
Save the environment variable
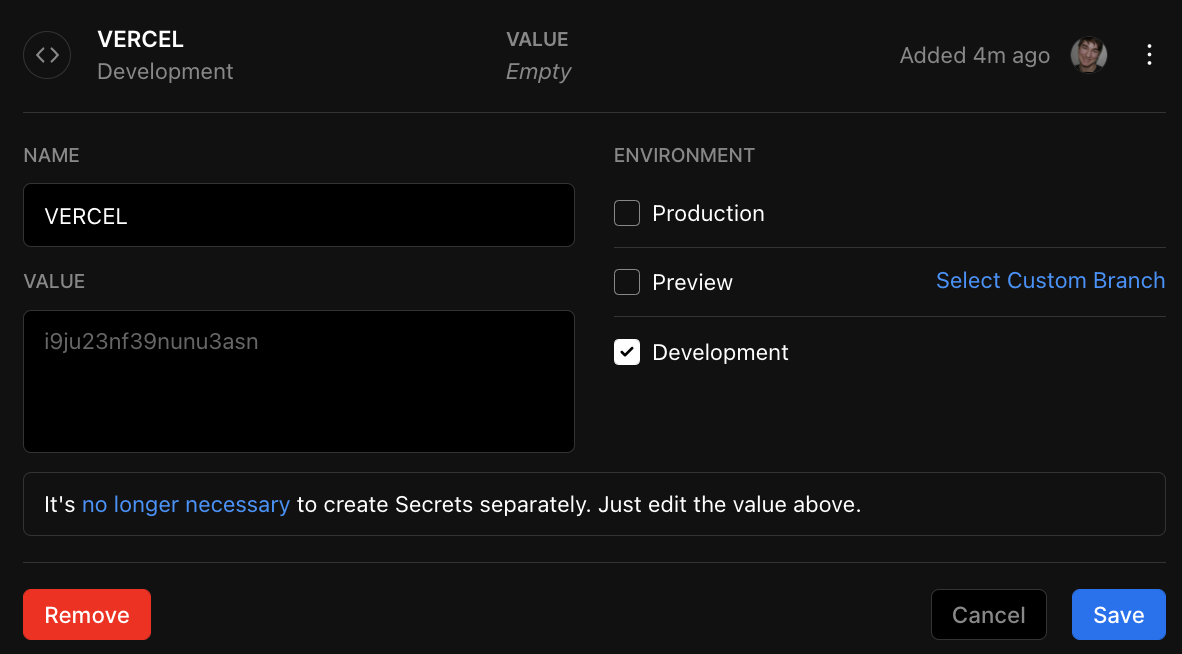1119,615
